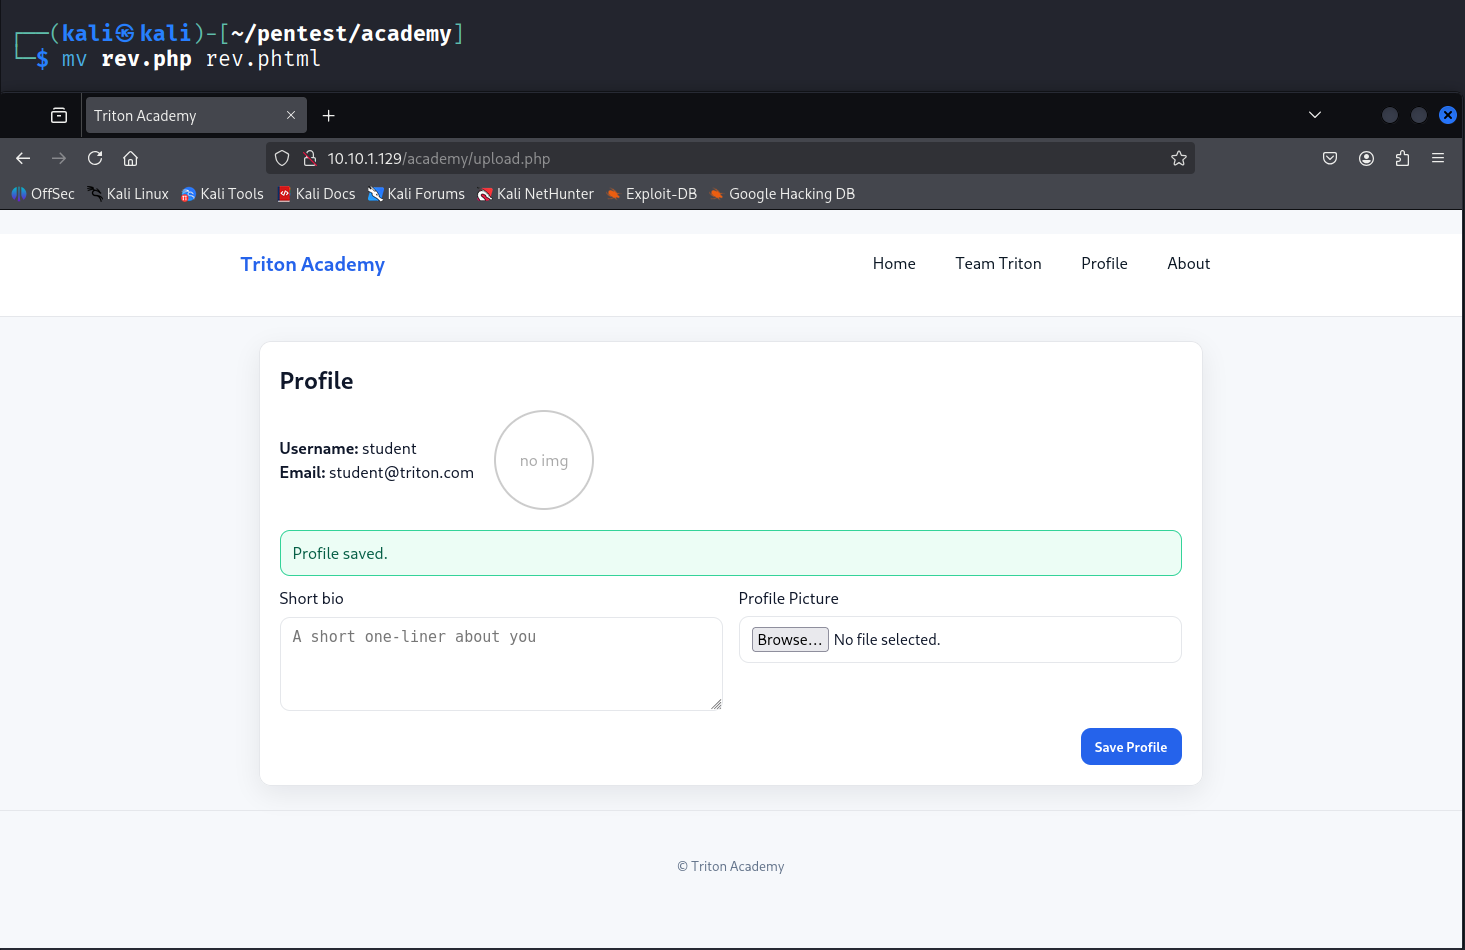The width and height of the screenshot is (1465, 950).
Task: Open the Firefox account icon
Action: click(1366, 158)
